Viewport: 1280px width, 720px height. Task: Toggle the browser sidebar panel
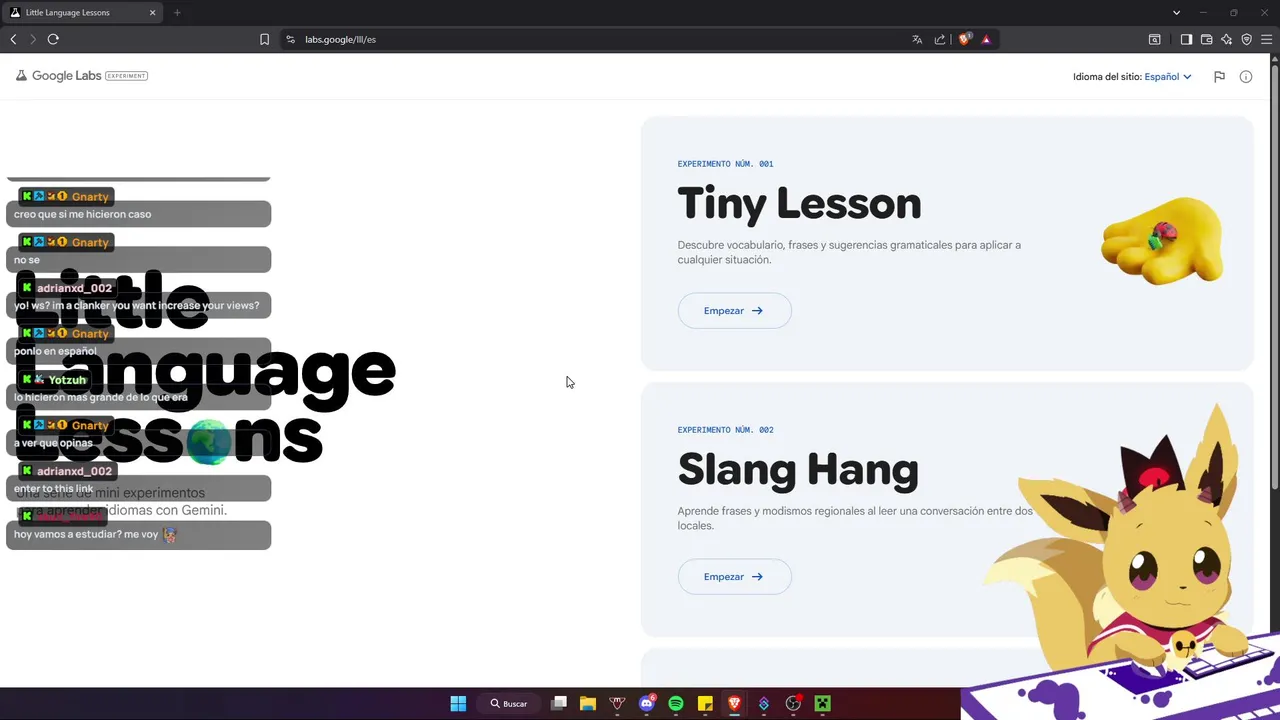click(x=1186, y=39)
